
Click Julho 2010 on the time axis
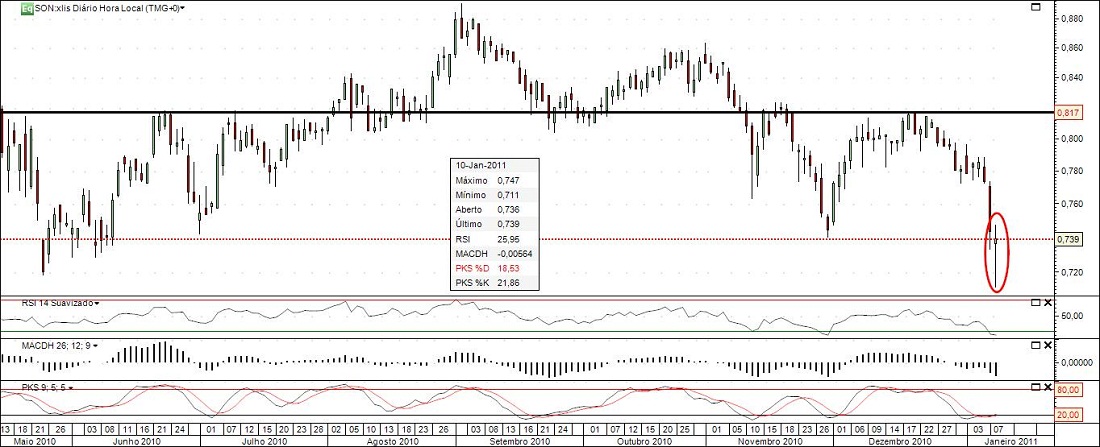pos(262,441)
